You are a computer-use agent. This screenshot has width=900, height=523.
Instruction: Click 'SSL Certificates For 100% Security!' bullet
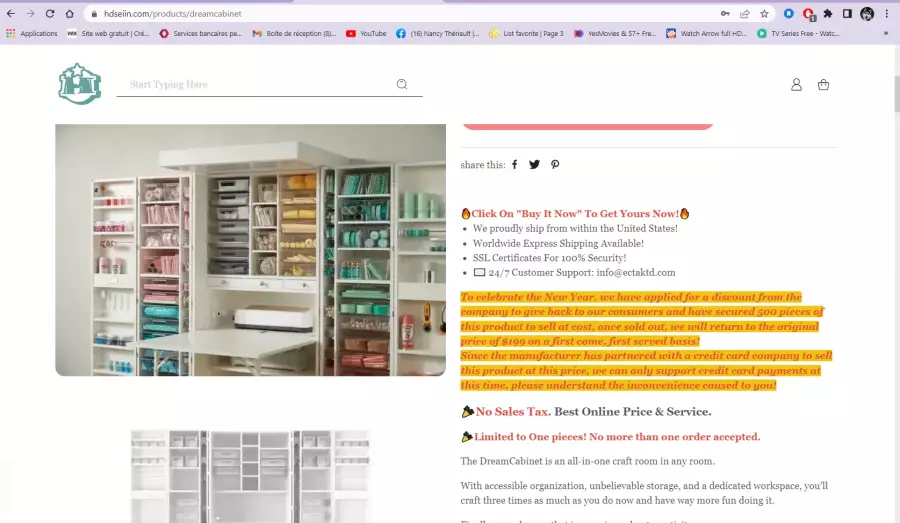549,258
